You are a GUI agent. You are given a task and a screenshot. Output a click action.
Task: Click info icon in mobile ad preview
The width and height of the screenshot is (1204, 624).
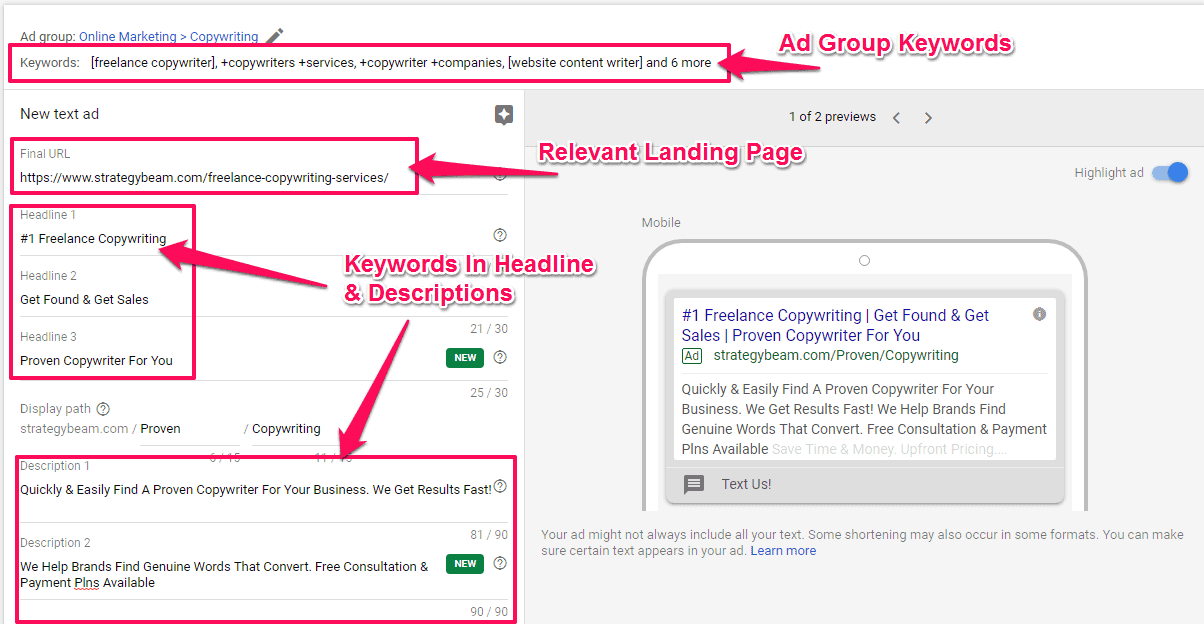click(1039, 314)
